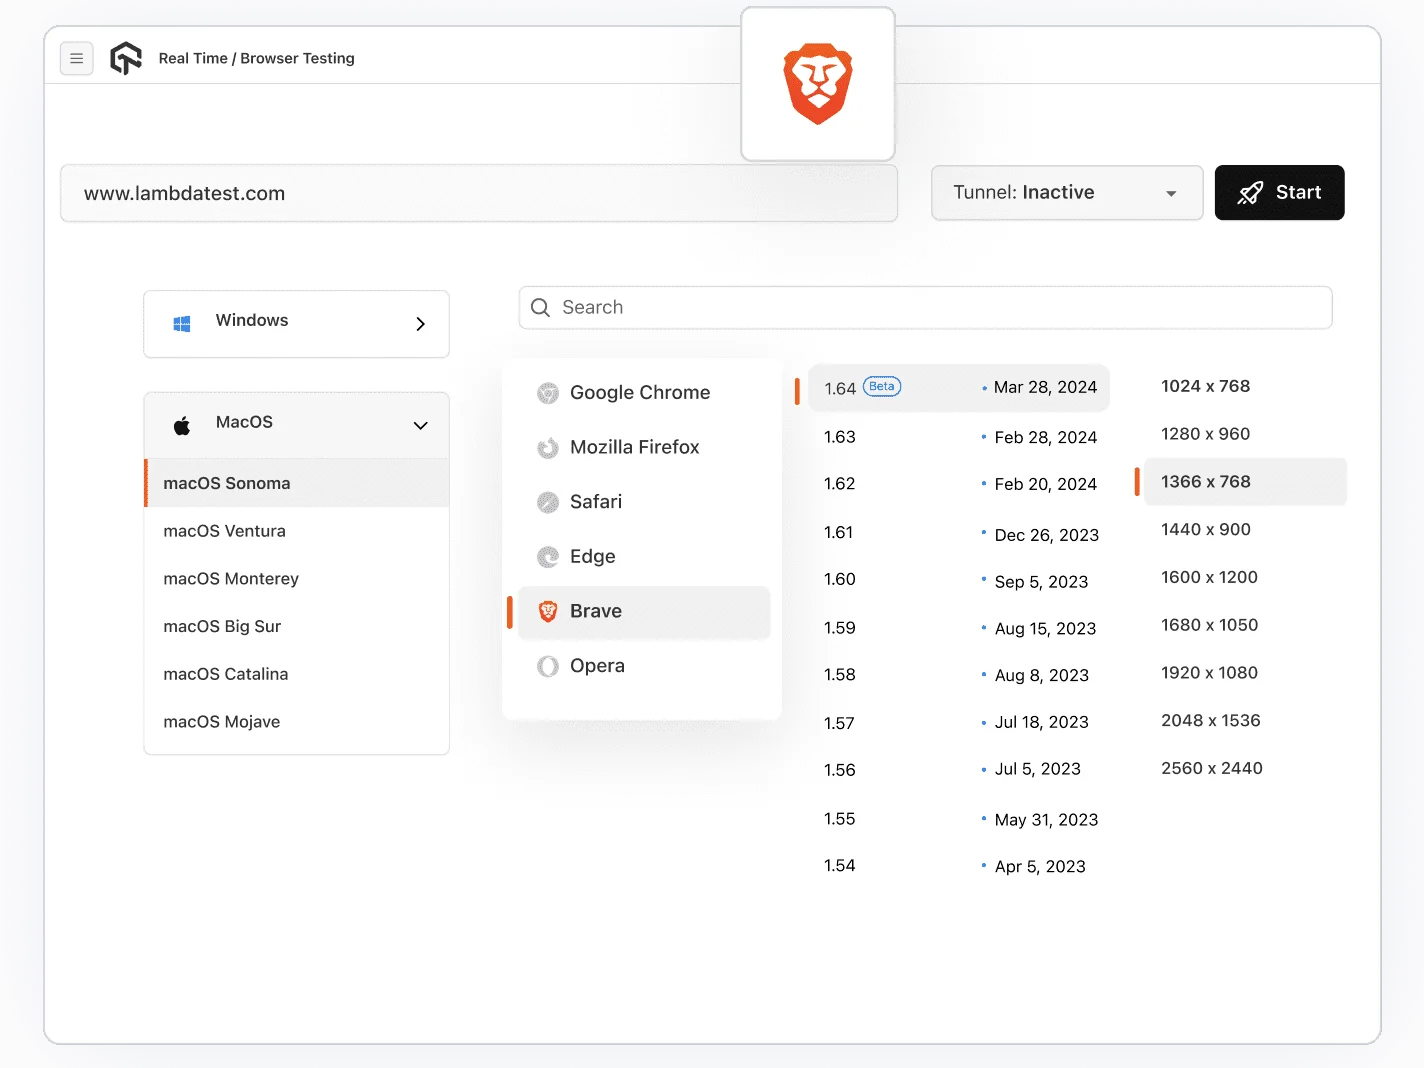Open the hamburger menu in the top left
This screenshot has width=1424, height=1068.
77,58
